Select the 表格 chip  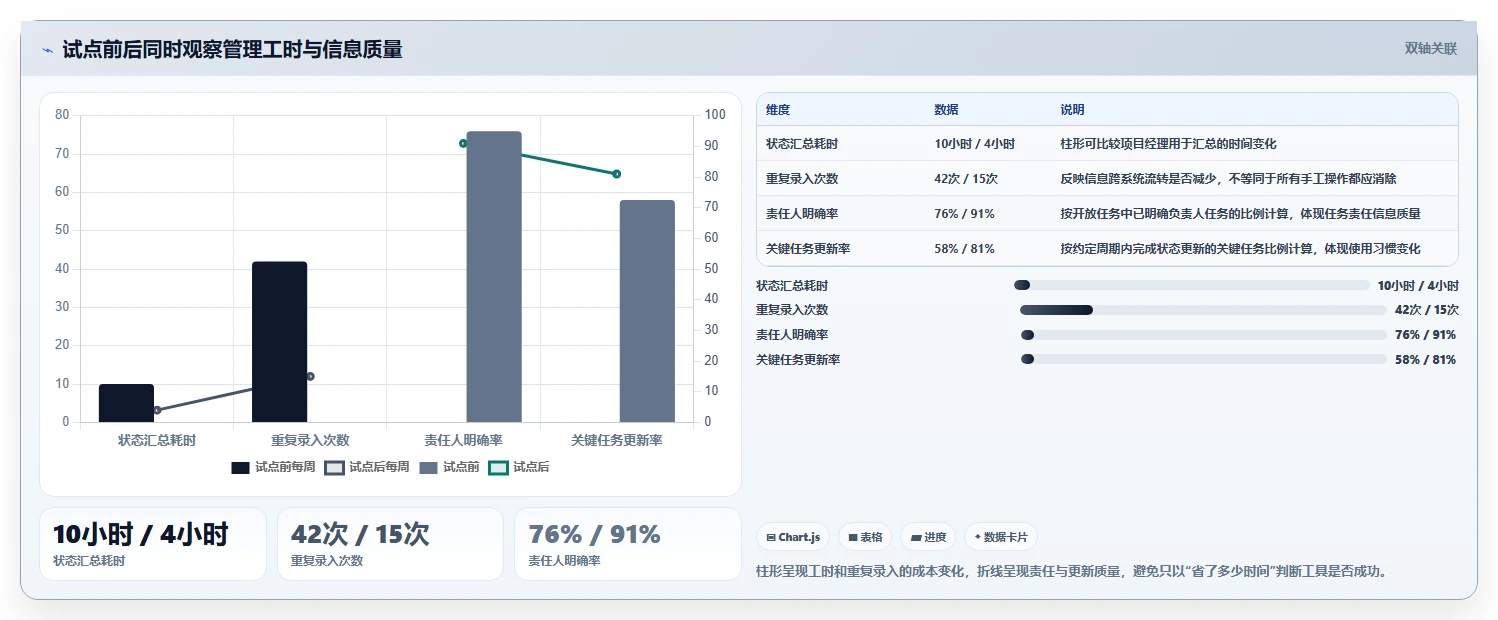coord(865,537)
